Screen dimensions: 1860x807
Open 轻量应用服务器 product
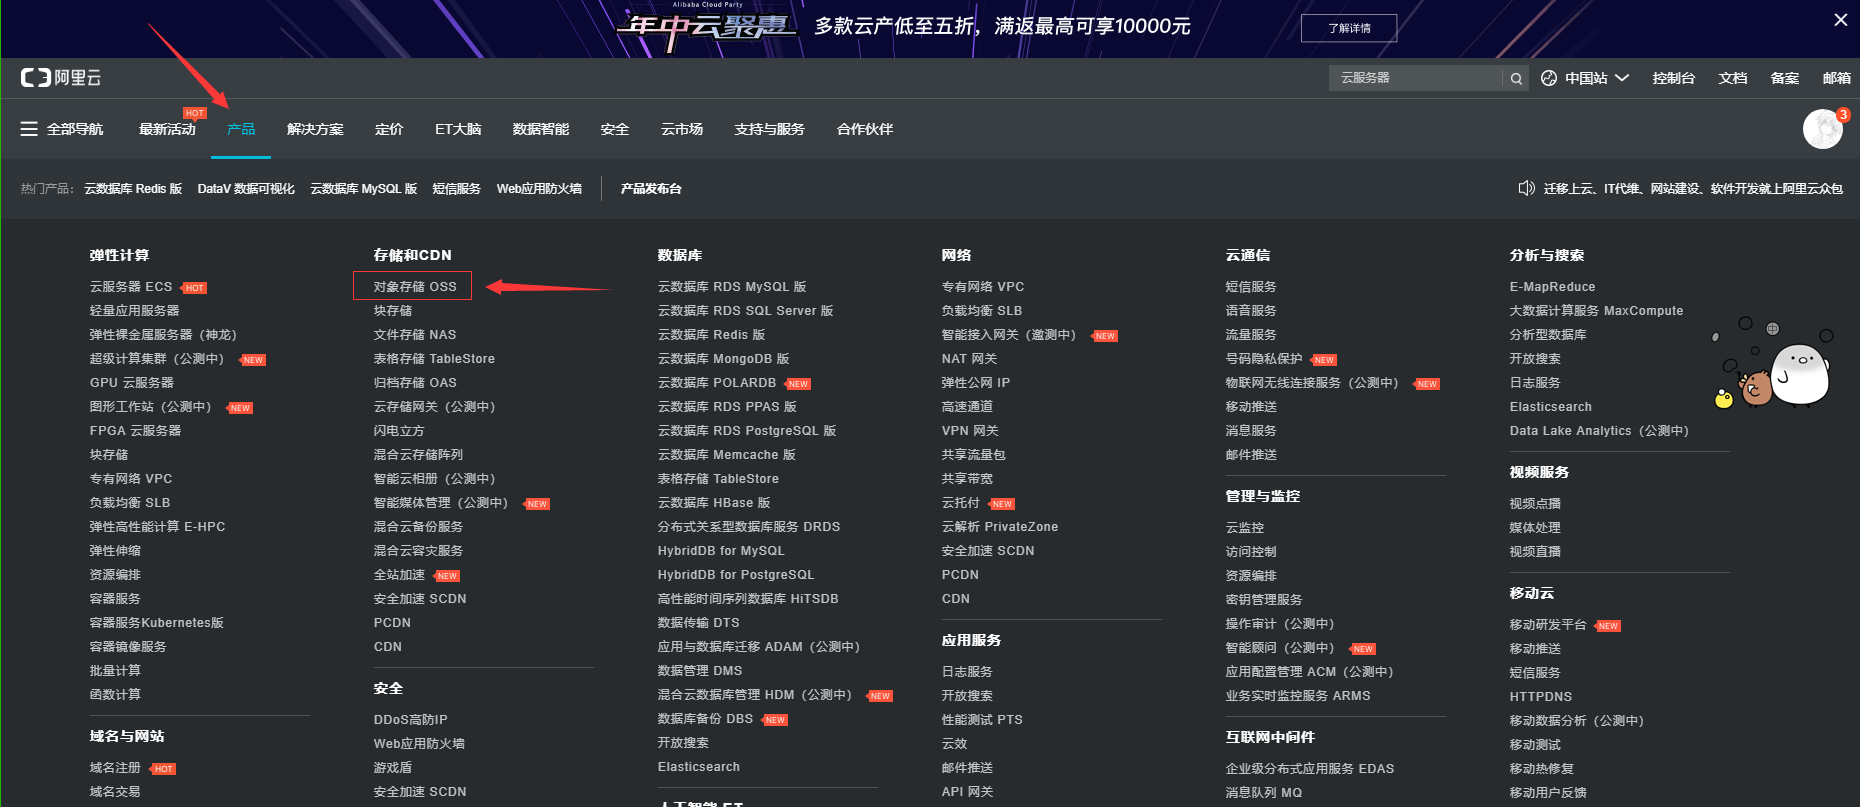[x=135, y=311]
